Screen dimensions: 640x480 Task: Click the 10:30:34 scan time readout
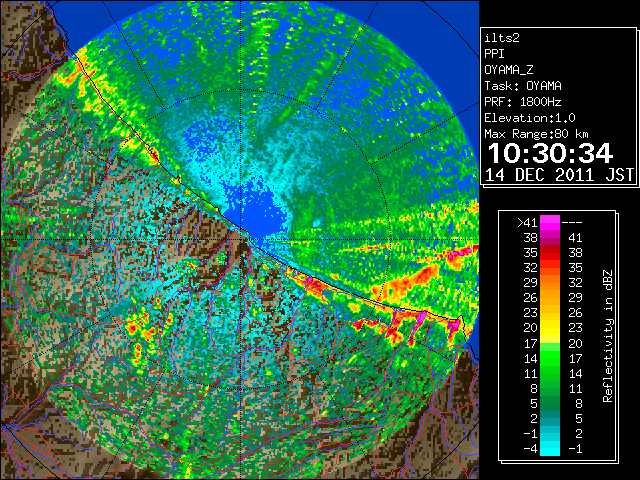pyautogui.click(x=550, y=153)
